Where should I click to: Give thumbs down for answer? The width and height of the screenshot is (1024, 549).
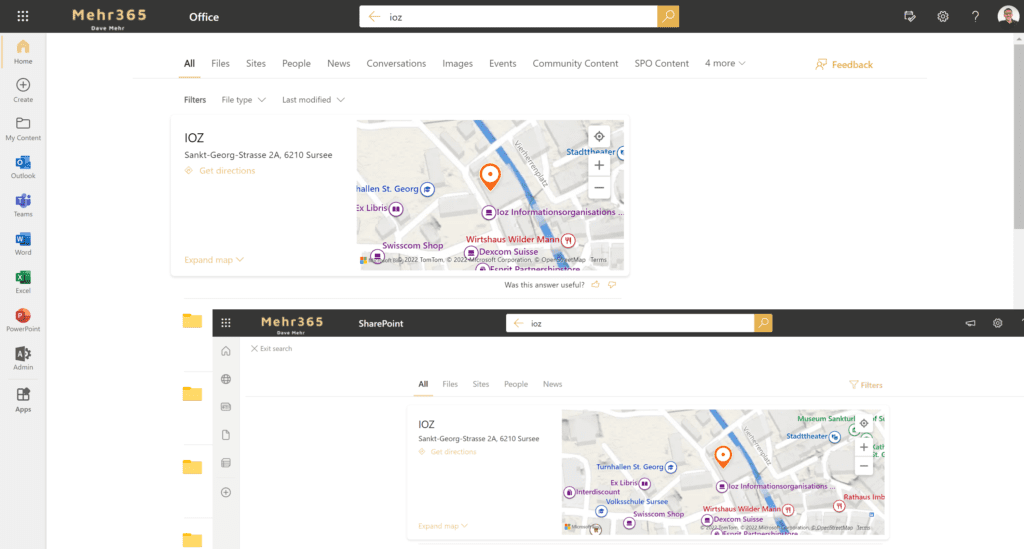pyautogui.click(x=612, y=285)
